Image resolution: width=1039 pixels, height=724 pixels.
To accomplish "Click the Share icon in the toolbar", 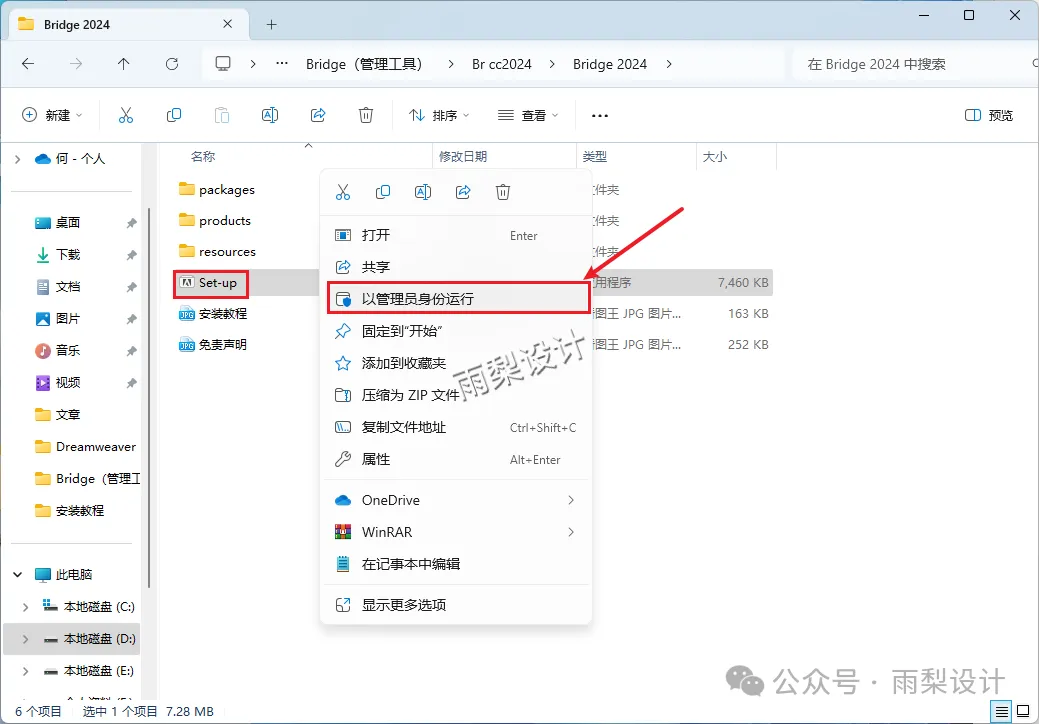I will coord(318,115).
